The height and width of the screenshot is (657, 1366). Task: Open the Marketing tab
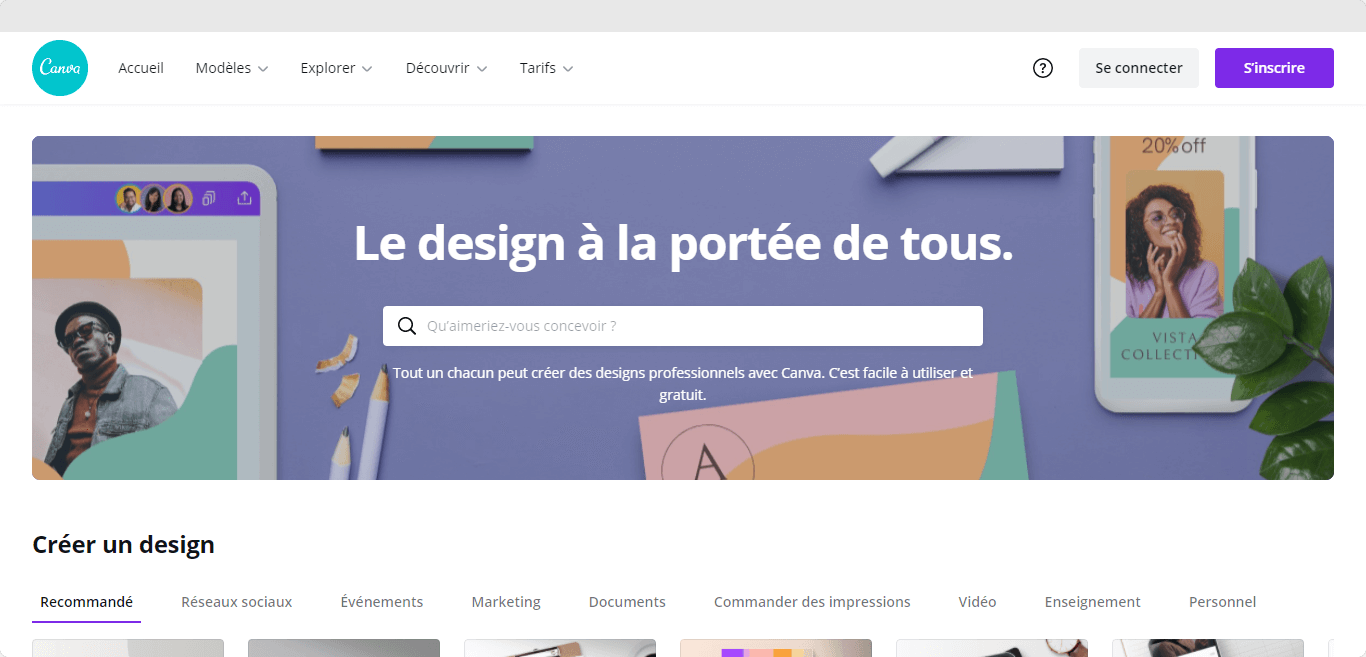coord(506,602)
